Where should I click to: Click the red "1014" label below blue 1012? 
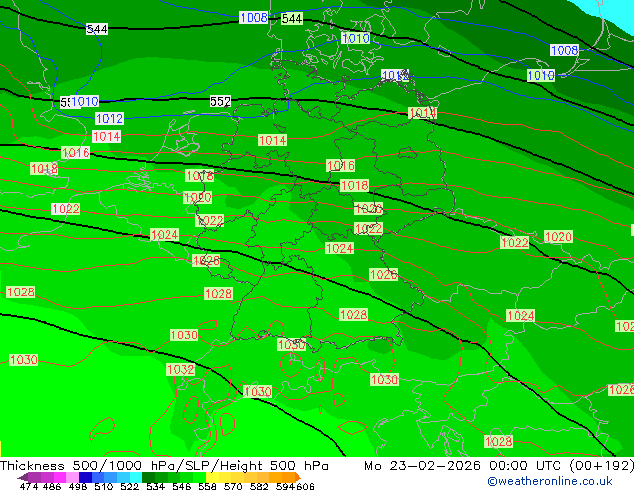(106, 137)
